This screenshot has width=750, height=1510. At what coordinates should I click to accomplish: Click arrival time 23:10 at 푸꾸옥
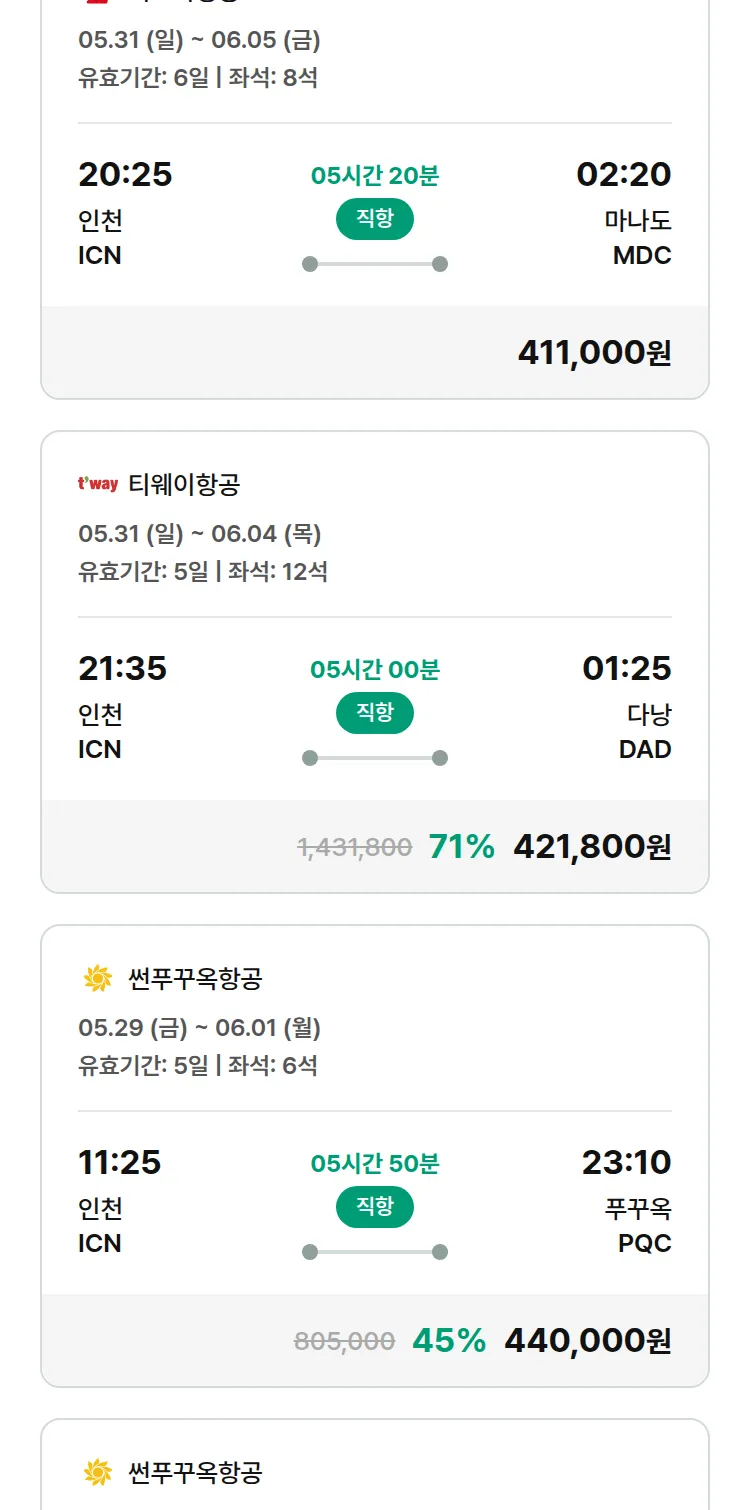(x=626, y=1162)
